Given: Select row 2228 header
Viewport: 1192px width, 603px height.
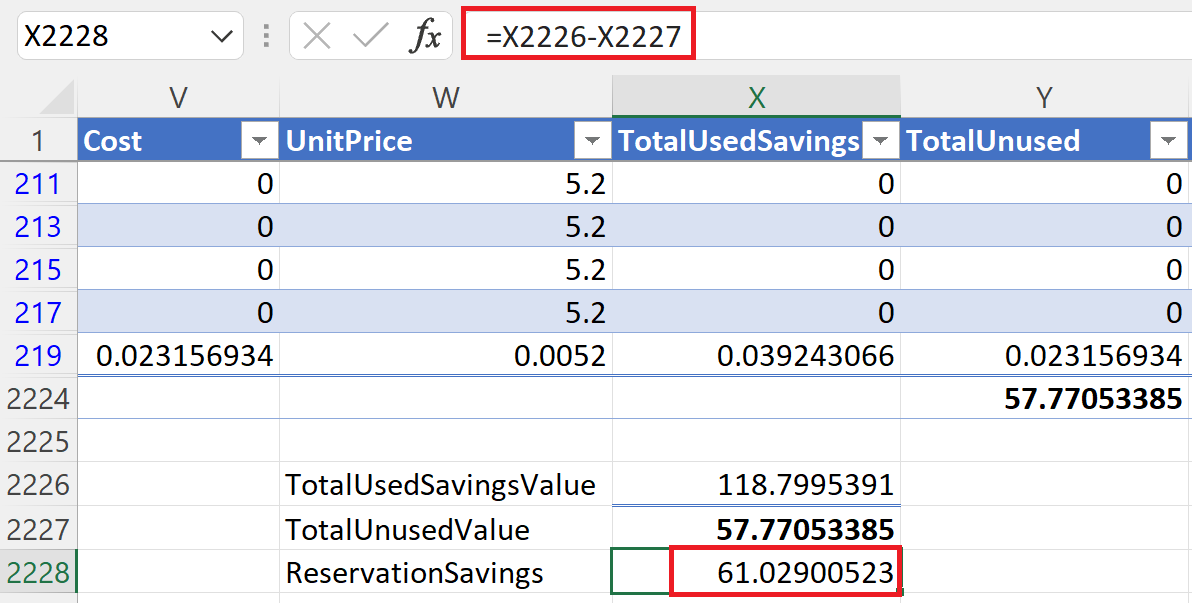Looking at the screenshot, I should coord(38,572).
